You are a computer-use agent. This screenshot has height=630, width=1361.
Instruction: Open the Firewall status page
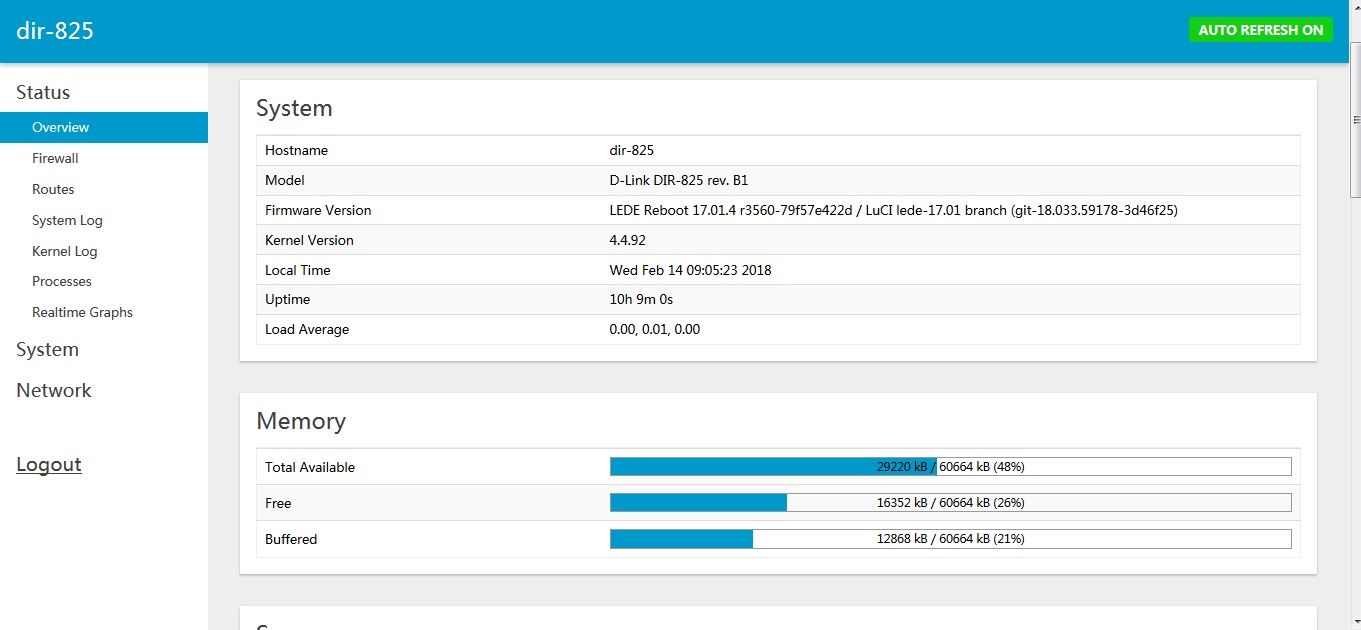point(55,158)
